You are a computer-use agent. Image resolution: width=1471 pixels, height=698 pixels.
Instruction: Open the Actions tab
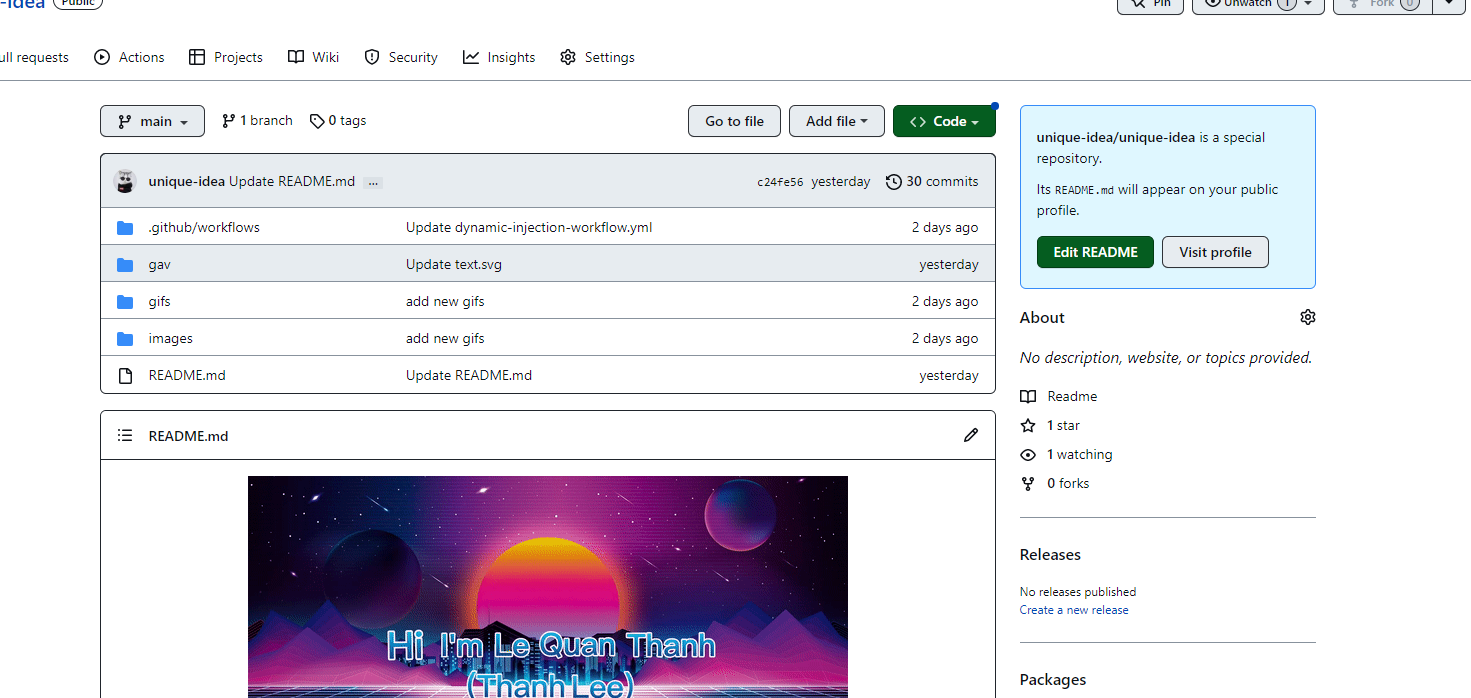129,57
